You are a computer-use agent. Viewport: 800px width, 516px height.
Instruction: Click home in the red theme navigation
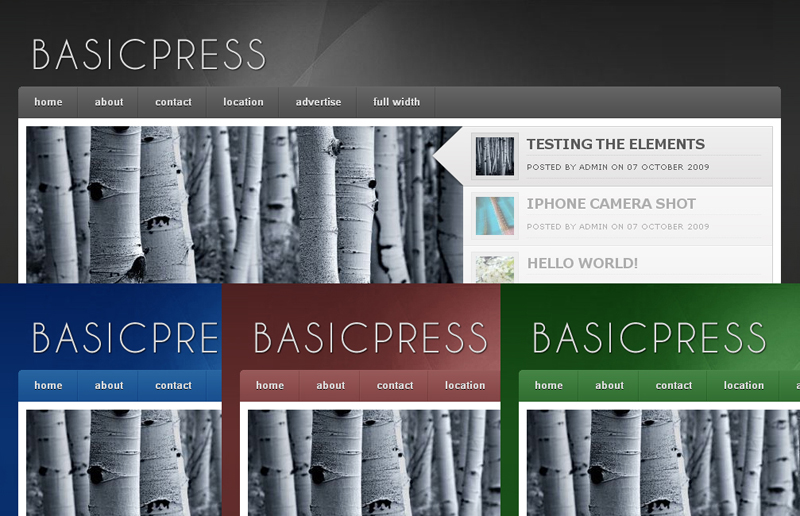pos(269,386)
